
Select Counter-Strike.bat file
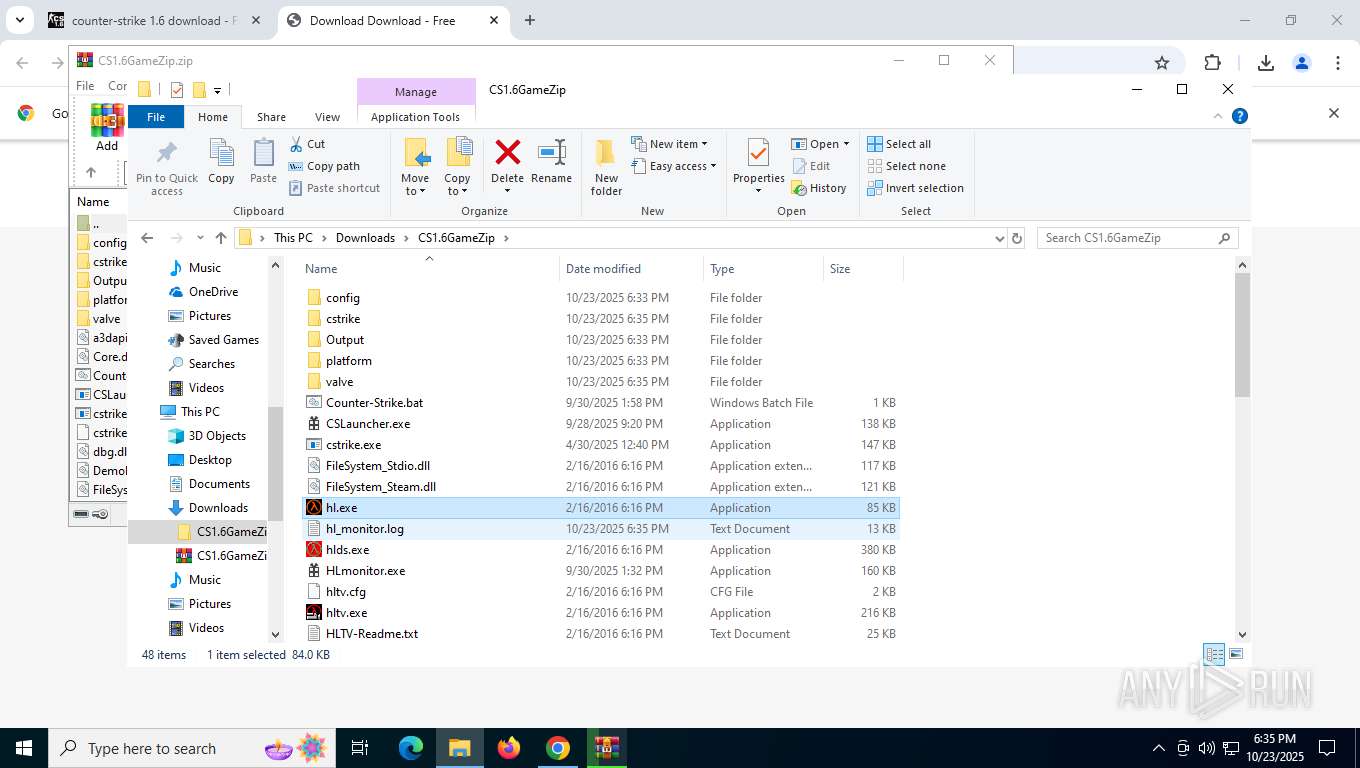601,403
